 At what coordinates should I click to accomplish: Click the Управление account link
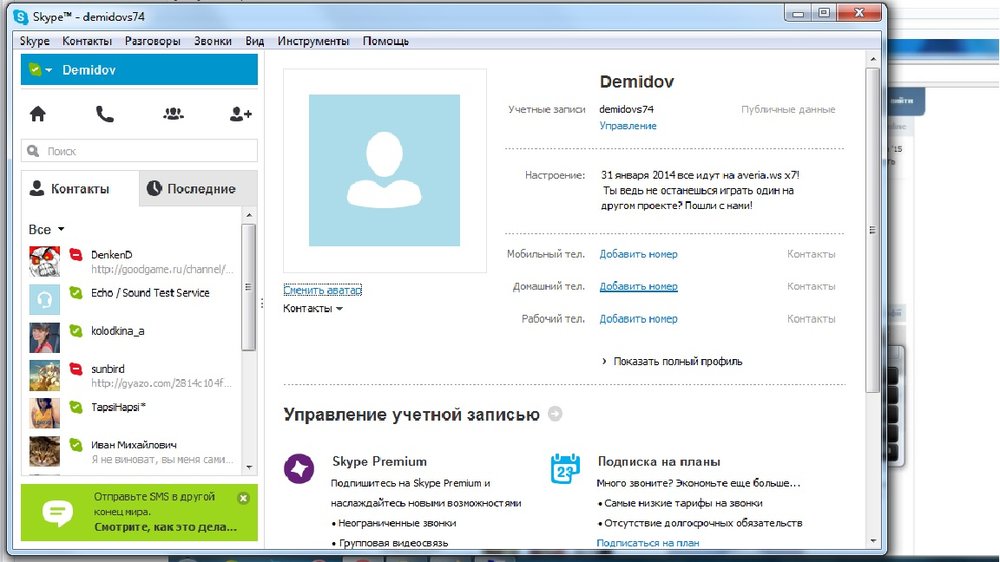pyautogui.click(x=628, y=126)
